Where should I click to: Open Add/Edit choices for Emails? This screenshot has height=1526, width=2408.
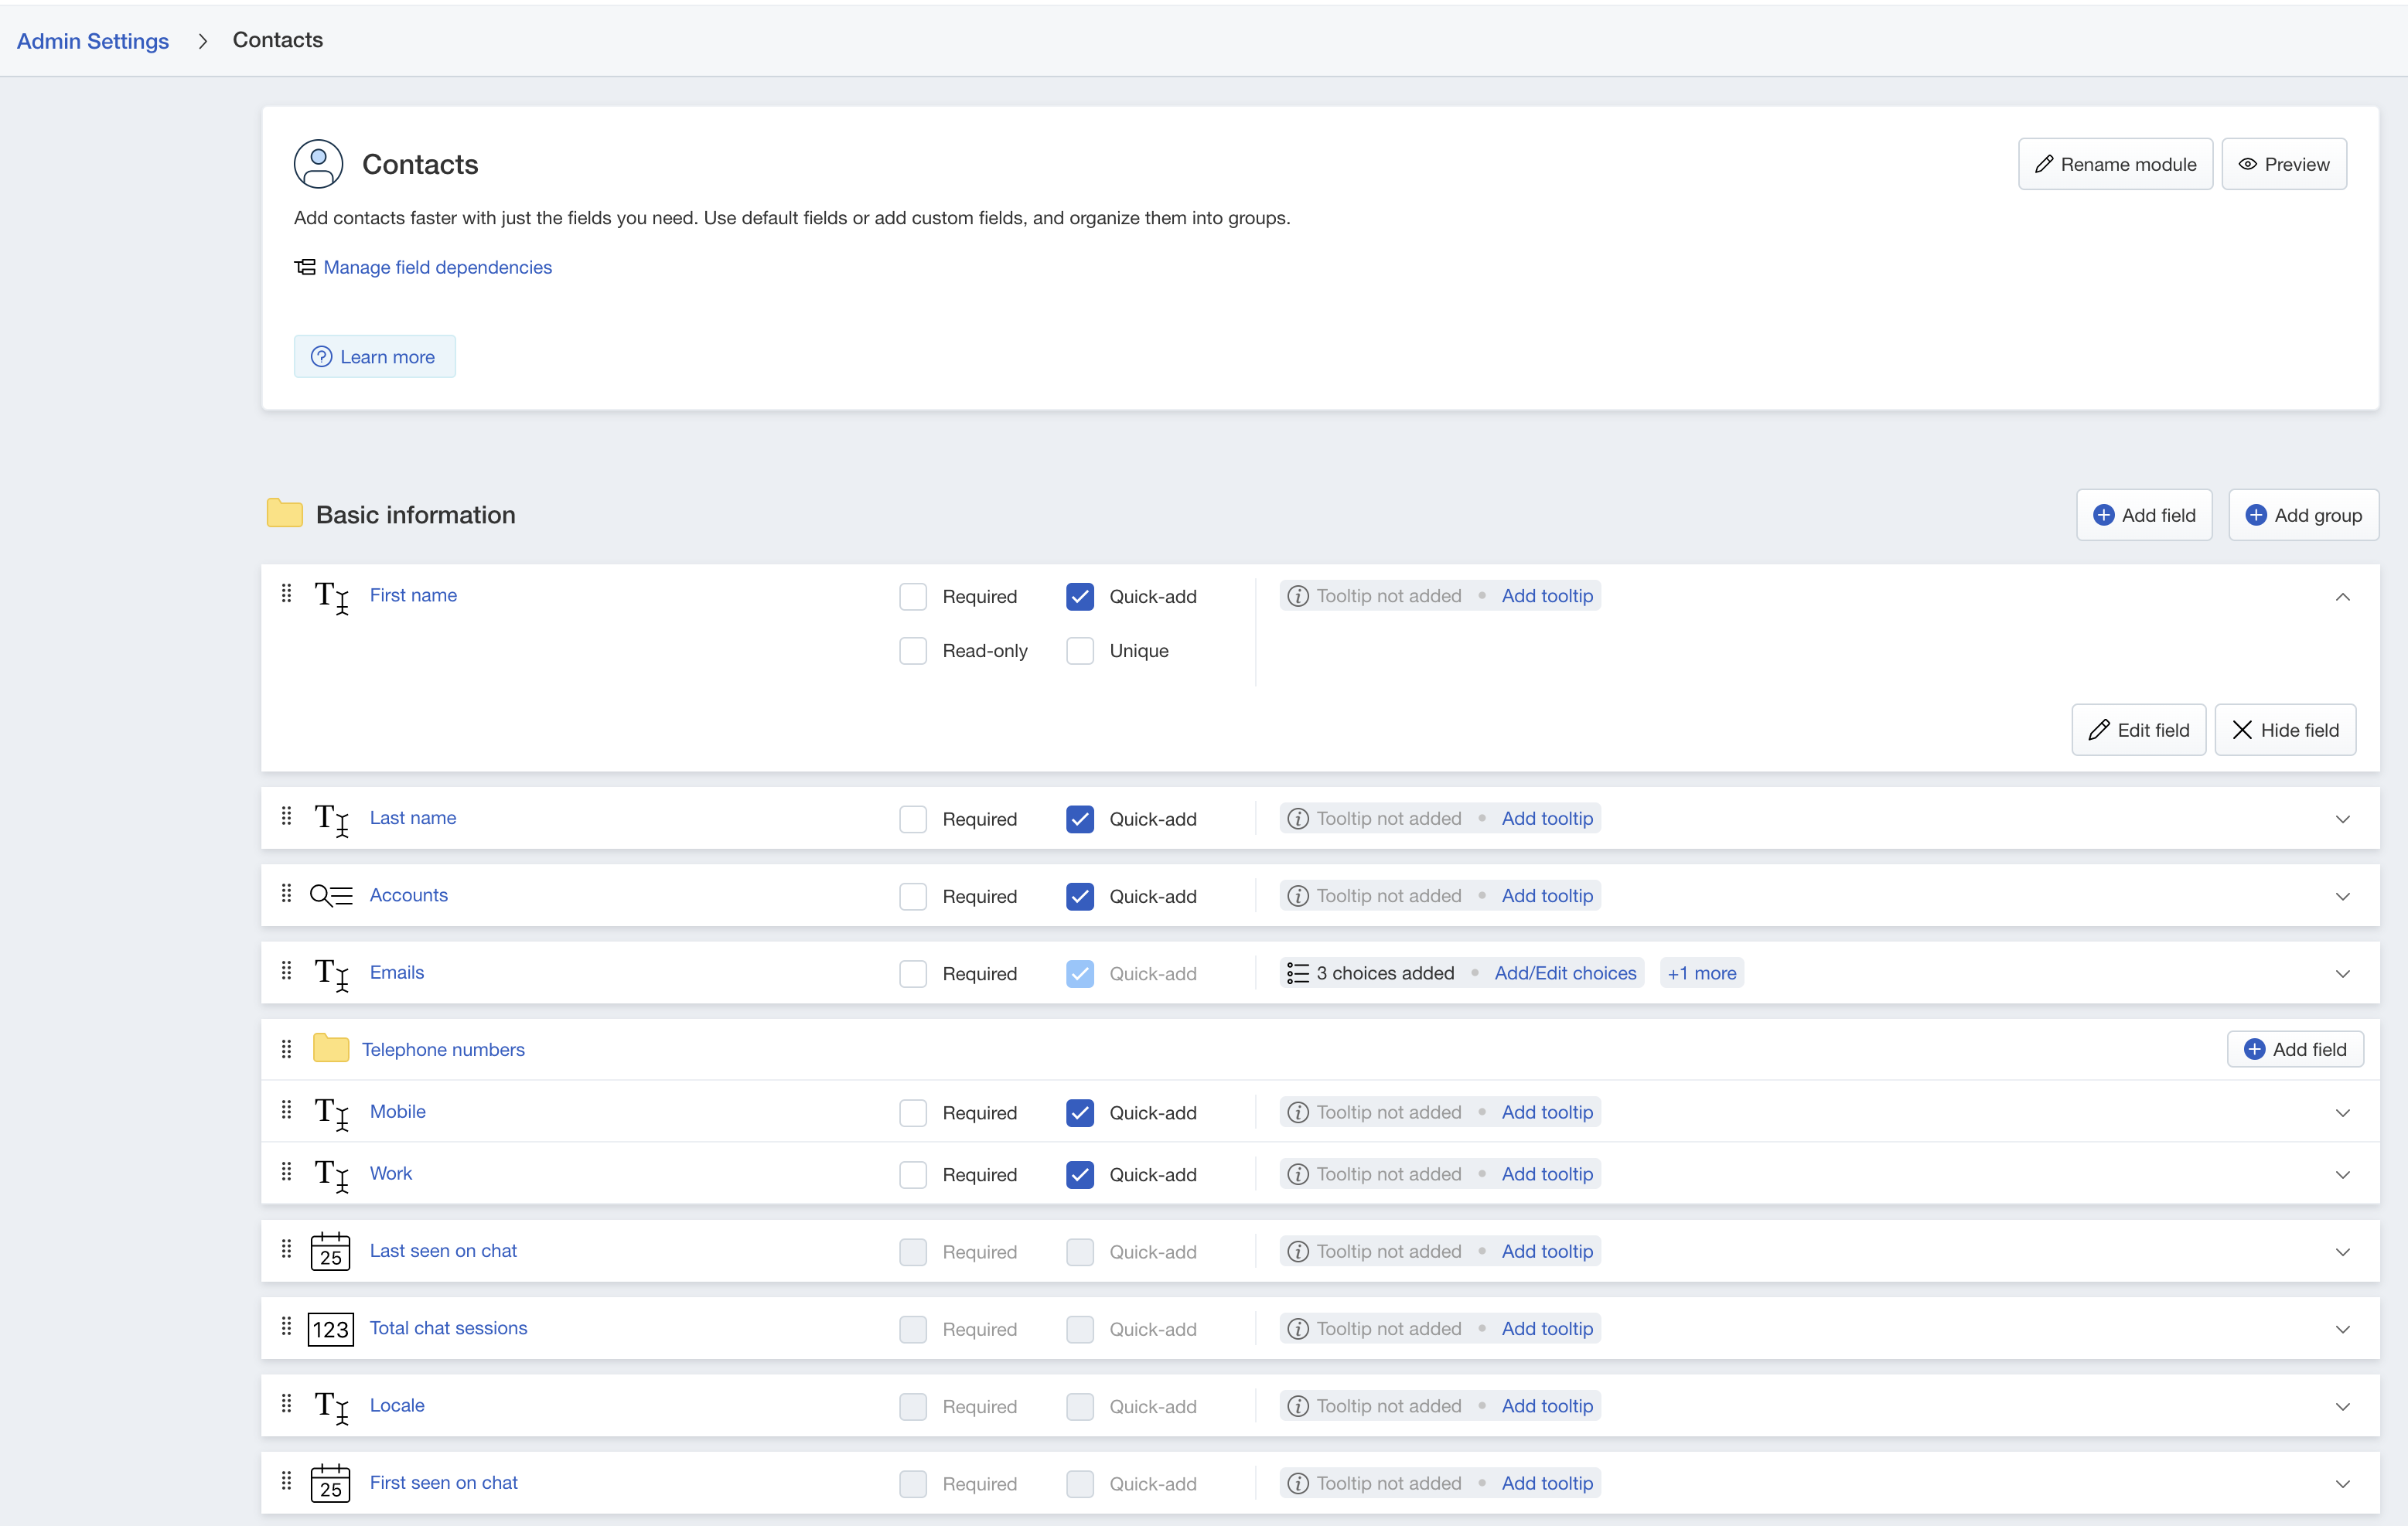[x=1565, y=973]
